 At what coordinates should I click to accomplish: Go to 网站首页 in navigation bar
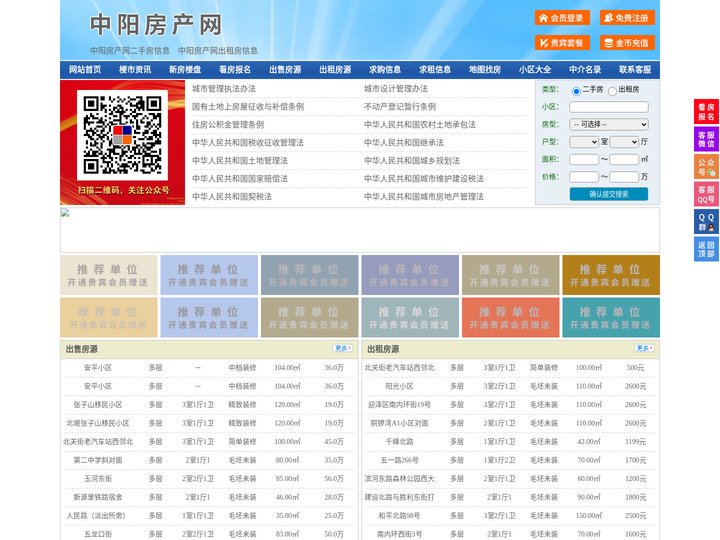click(x=85, y=70)
